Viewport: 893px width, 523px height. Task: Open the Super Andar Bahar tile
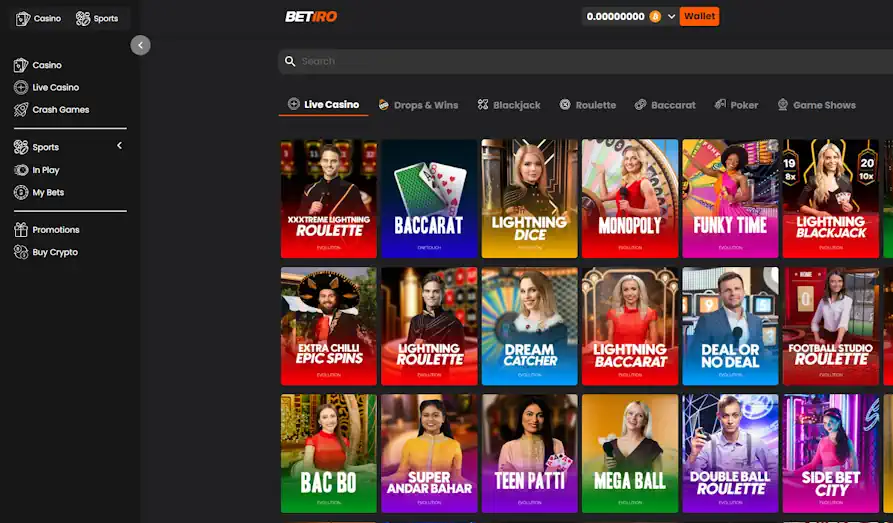[429, 453]
